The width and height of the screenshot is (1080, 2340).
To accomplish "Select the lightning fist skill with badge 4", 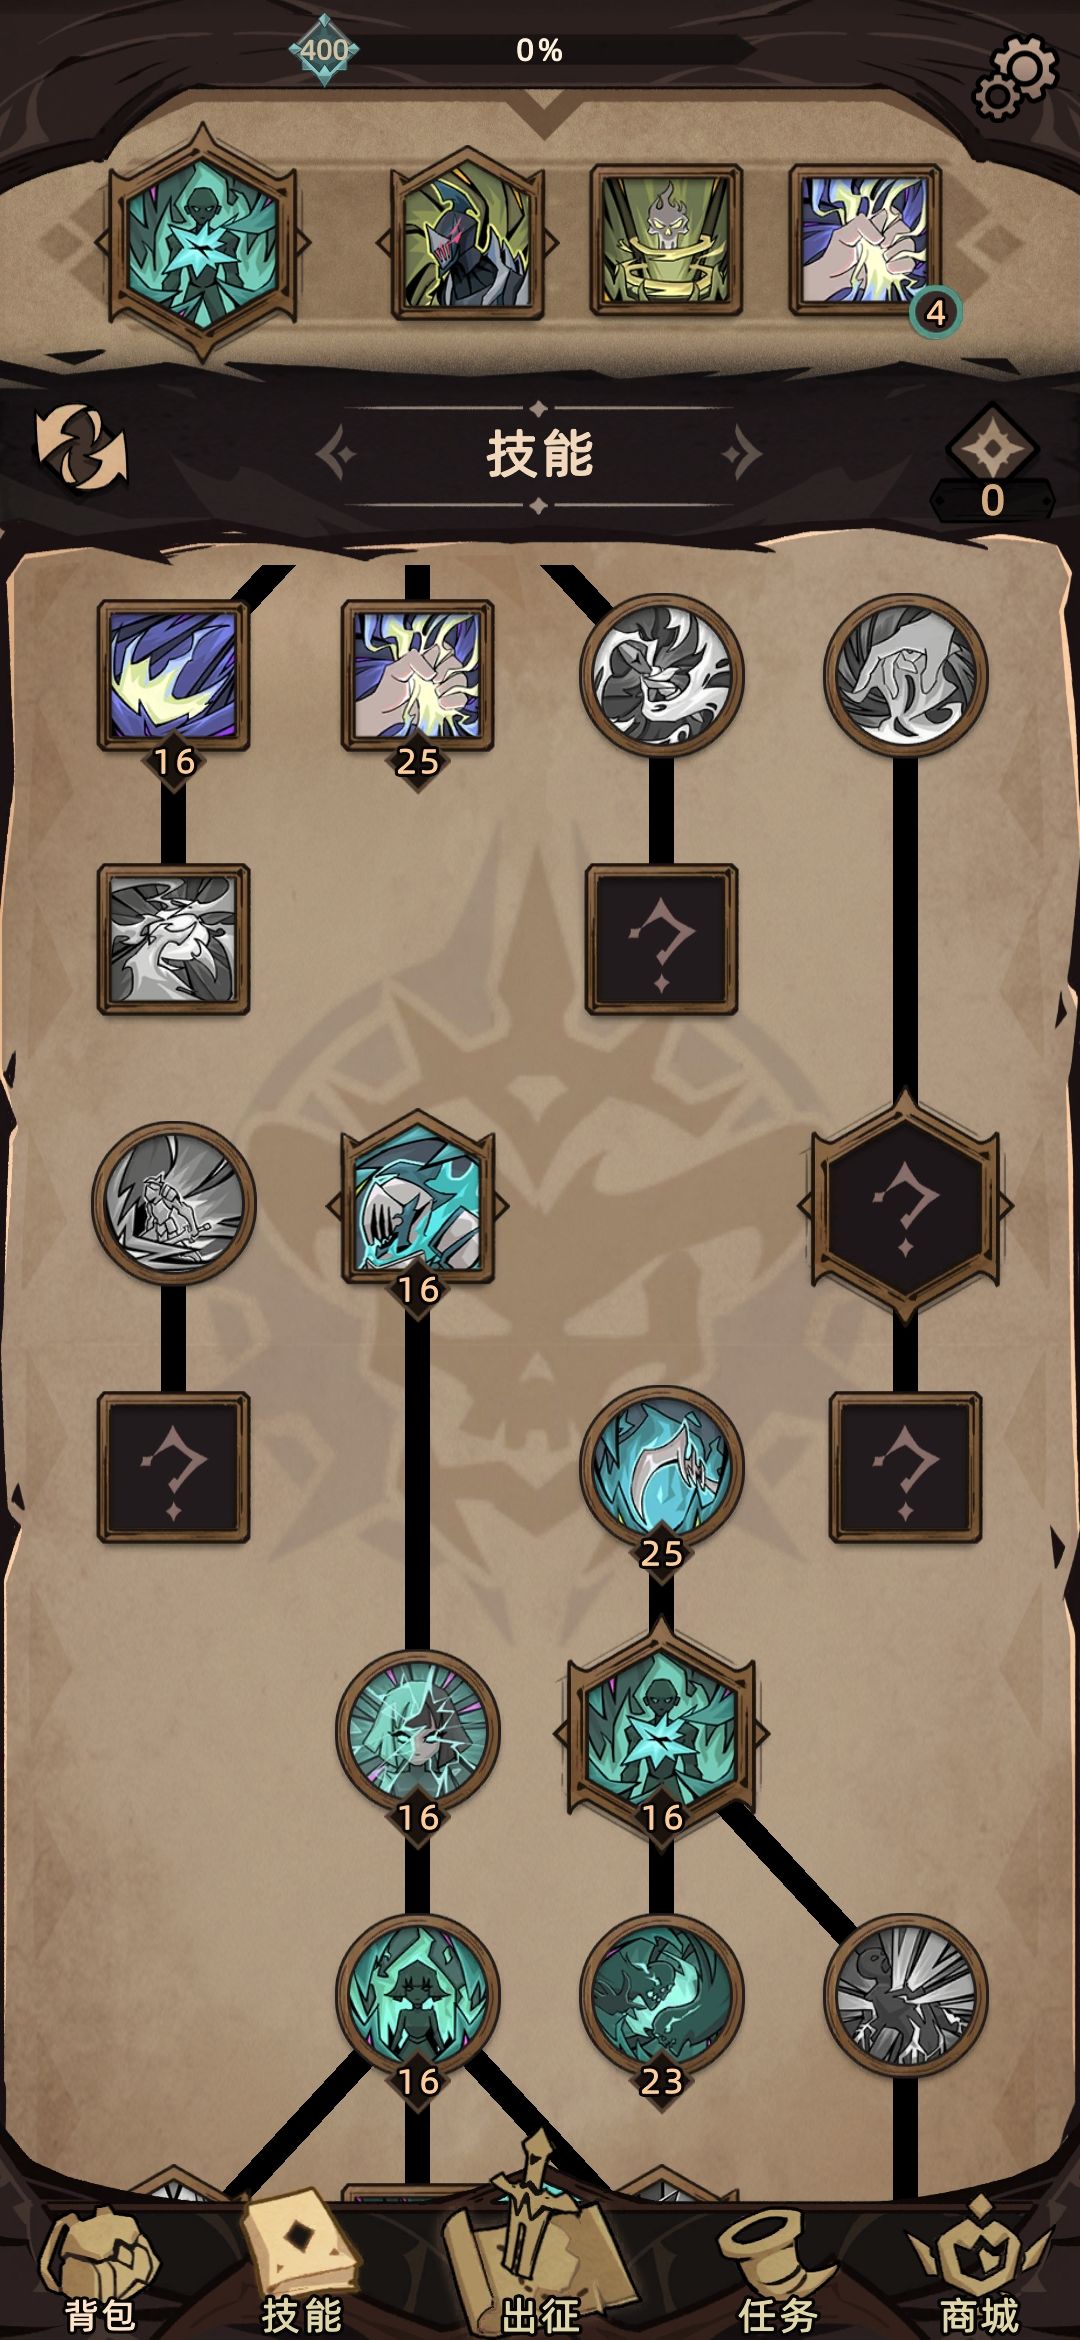I will coord(865,240).
